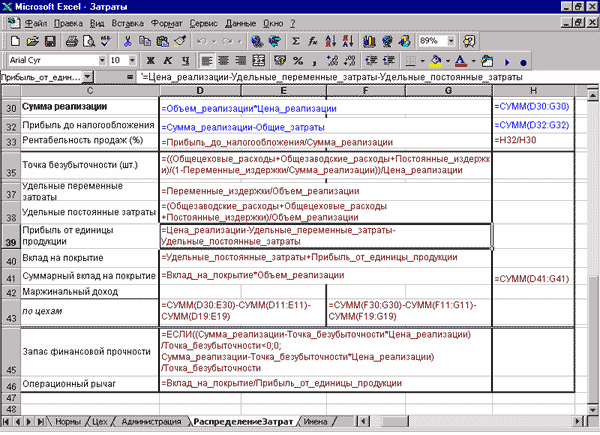The width and height of the screenshot is (600, 435).
Task: Open the 89% zoom dropdown arrow
Action: (451, 41)
